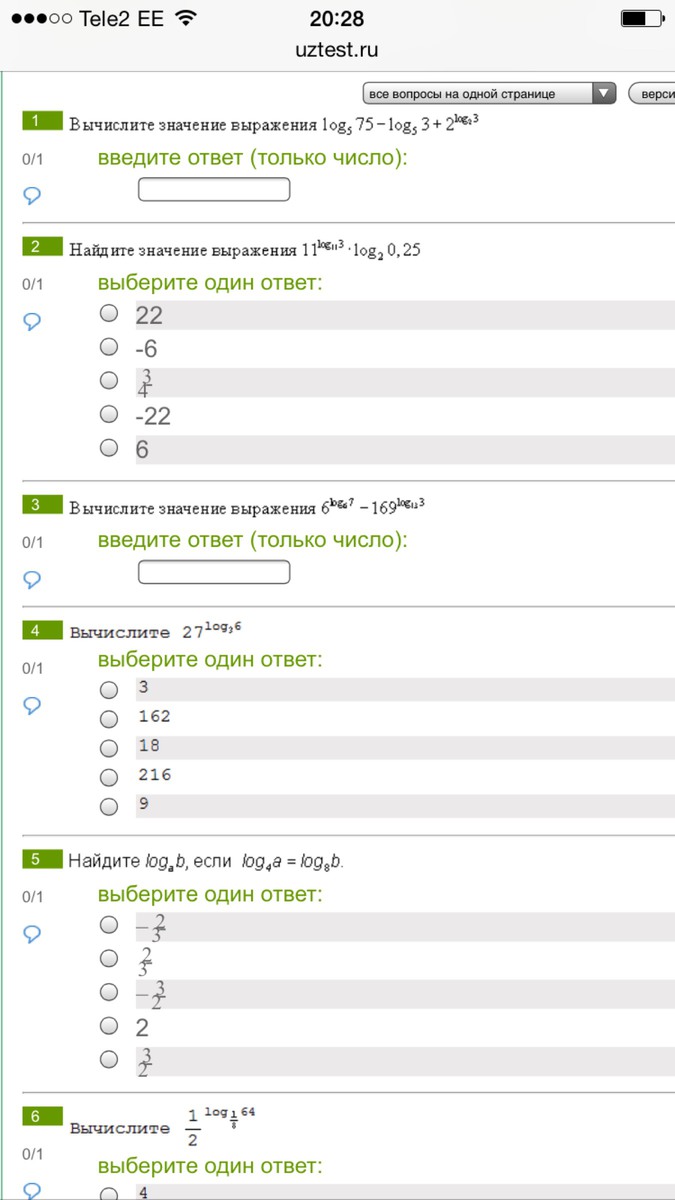This screenshot has width=675, height=1200.
Task: Click comment bubble icon for question 3
Action: [x=31, y=579]
